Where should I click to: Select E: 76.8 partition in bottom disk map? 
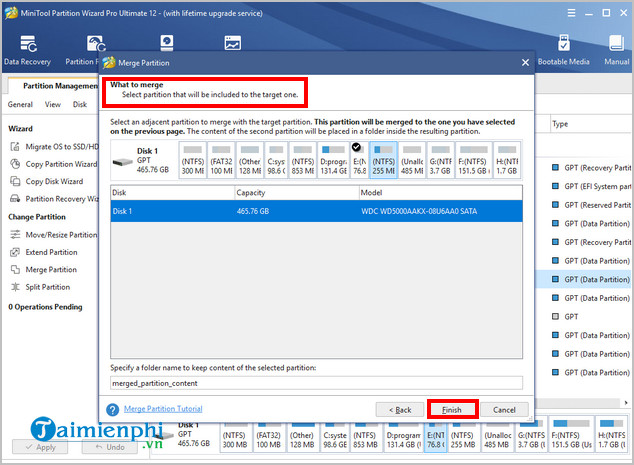(x=436, y=435)
